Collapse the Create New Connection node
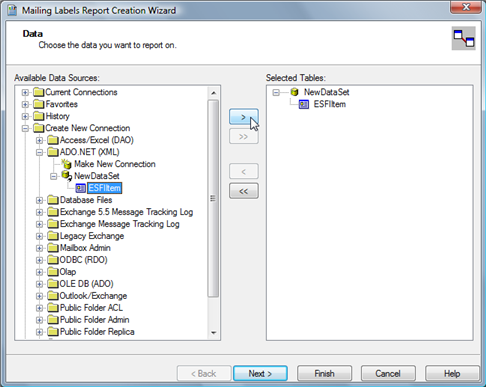Viewport: 486px width, 387px height. (25, 128)
